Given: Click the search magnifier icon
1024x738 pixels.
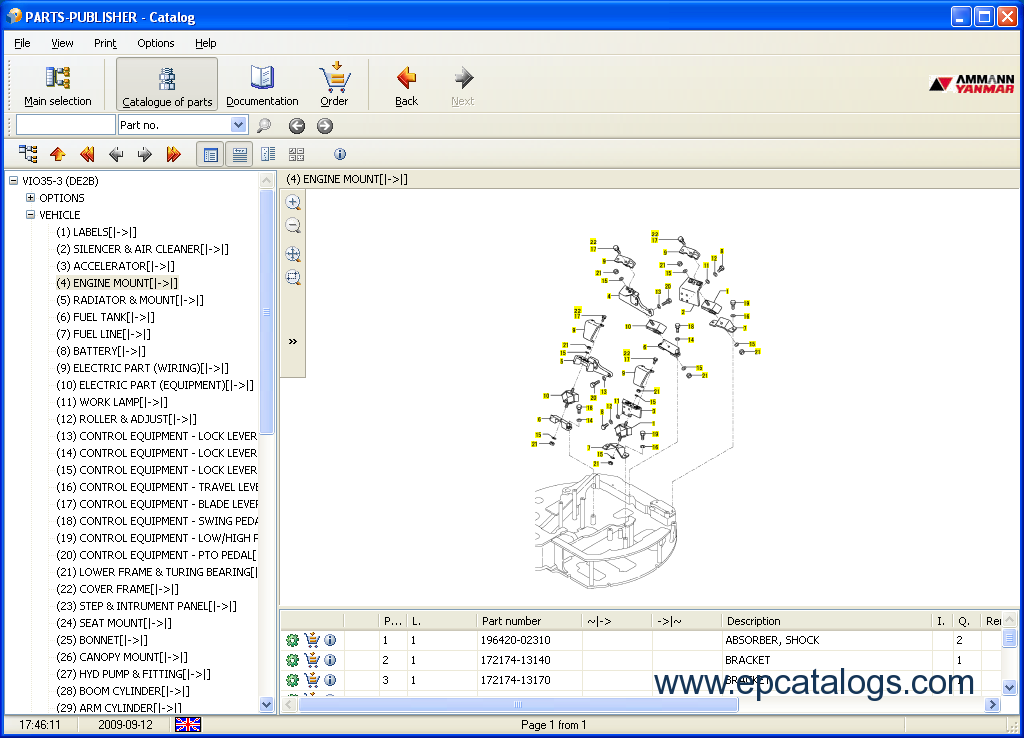Looking at the screenshot, I should [x=264, y=125].
